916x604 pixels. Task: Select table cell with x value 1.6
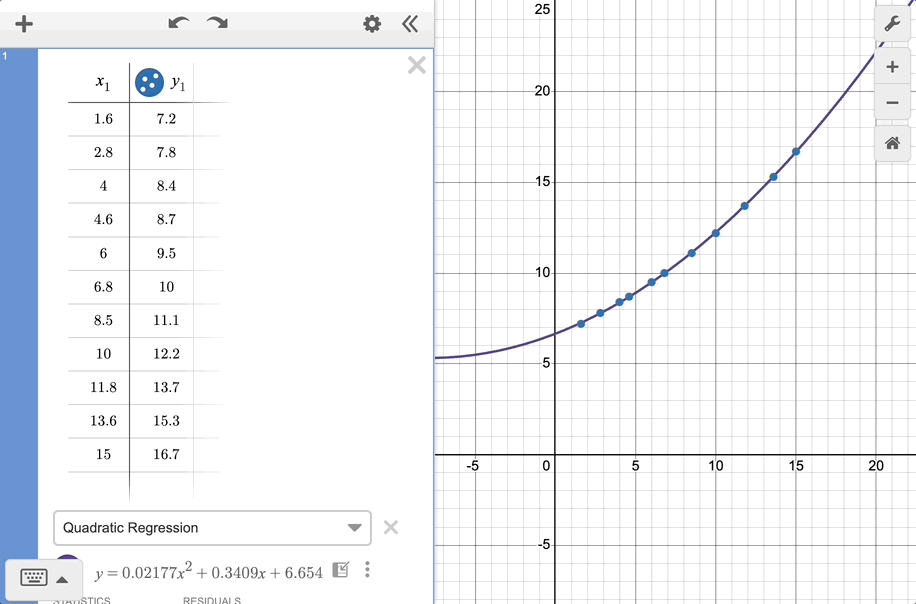pyautogui.click(x=103, y=119)
